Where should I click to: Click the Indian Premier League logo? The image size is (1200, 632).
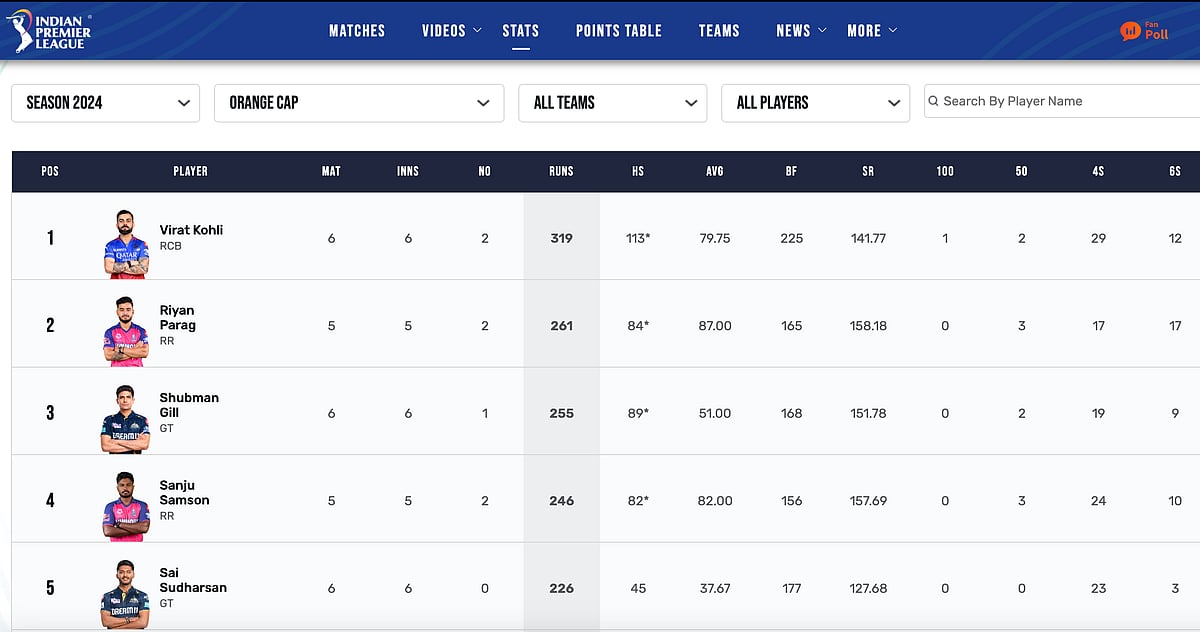pyautogui.click(x=48, y=31)
